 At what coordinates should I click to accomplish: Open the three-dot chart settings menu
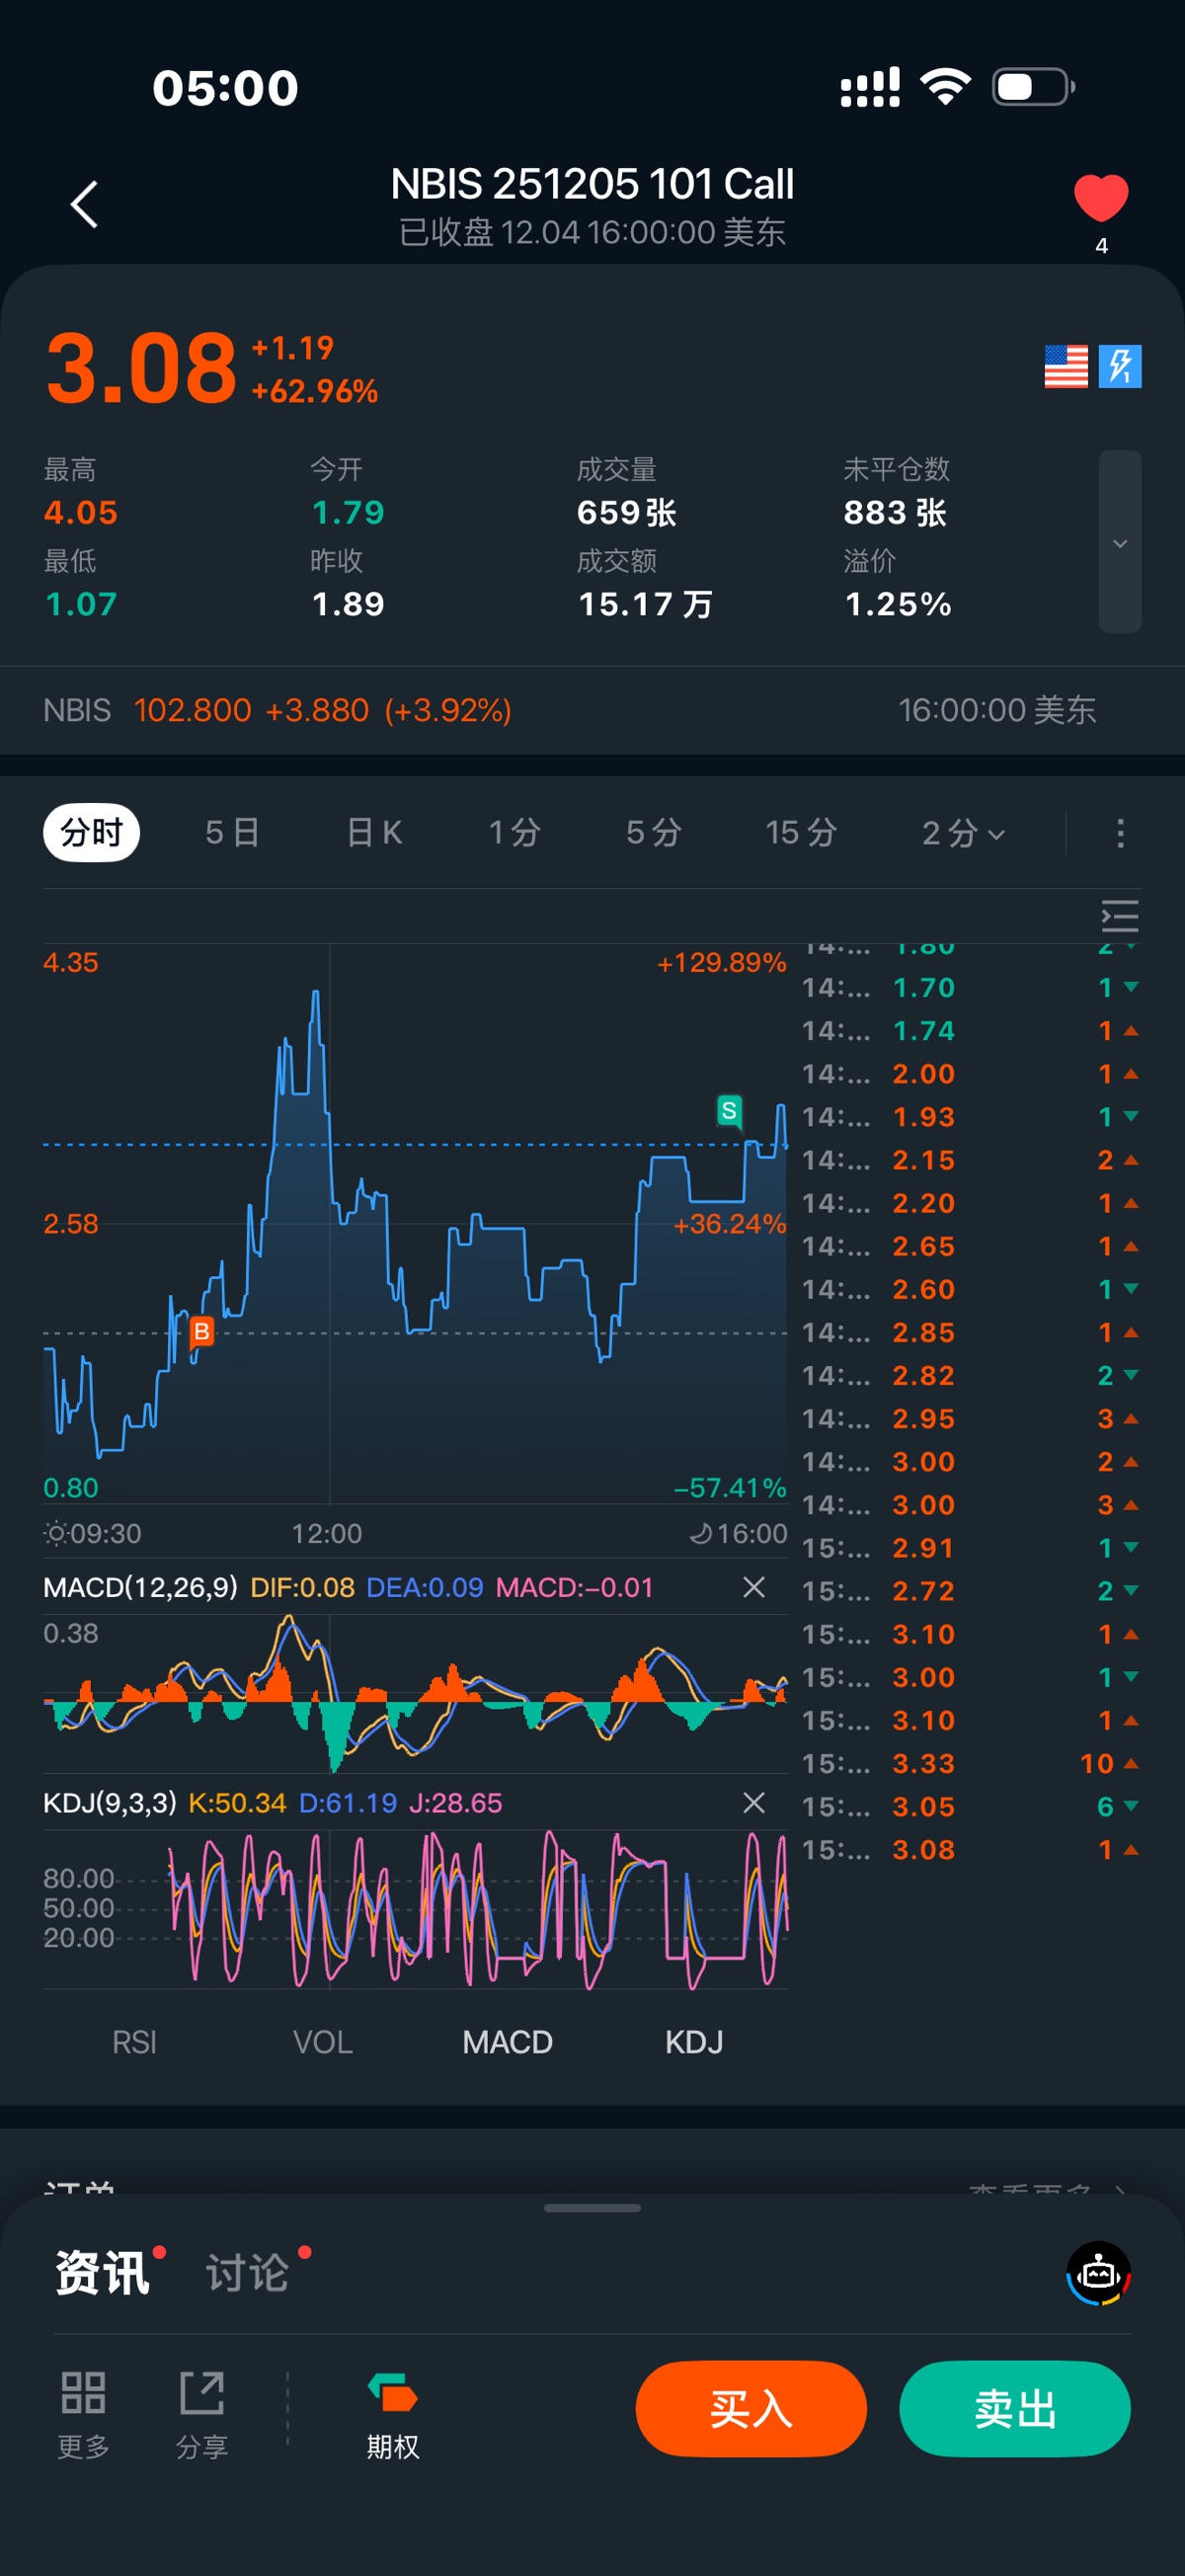(x=1120, y=833)
